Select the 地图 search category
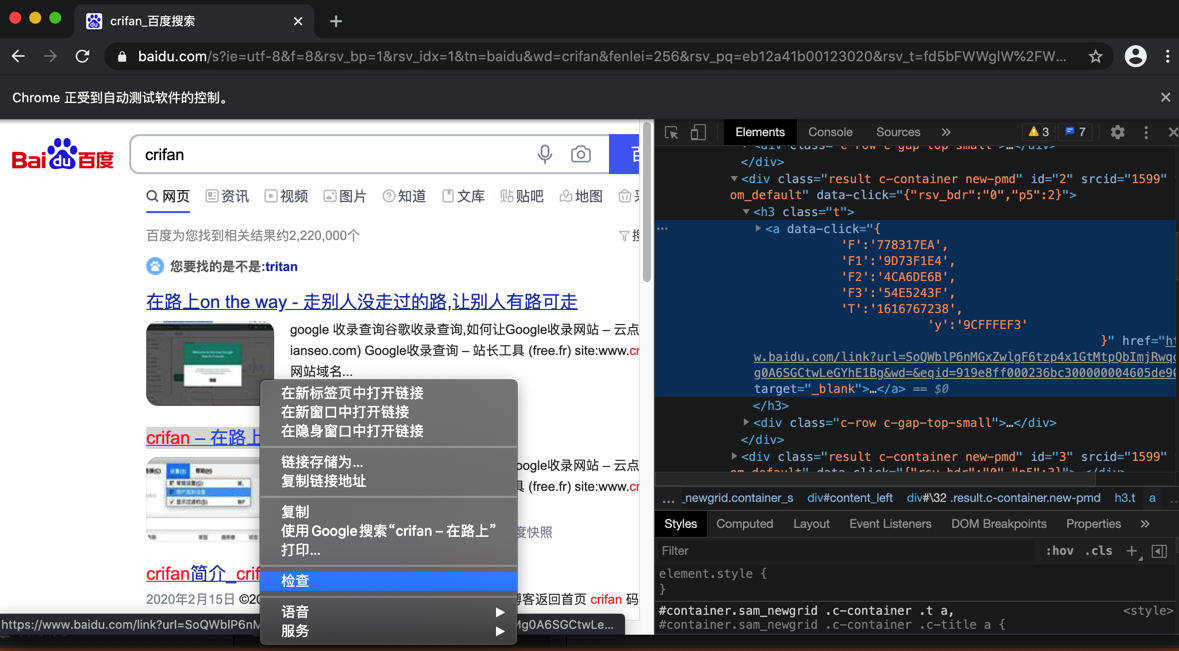This screenshot has width=1179, height=651. coord(581,196)
